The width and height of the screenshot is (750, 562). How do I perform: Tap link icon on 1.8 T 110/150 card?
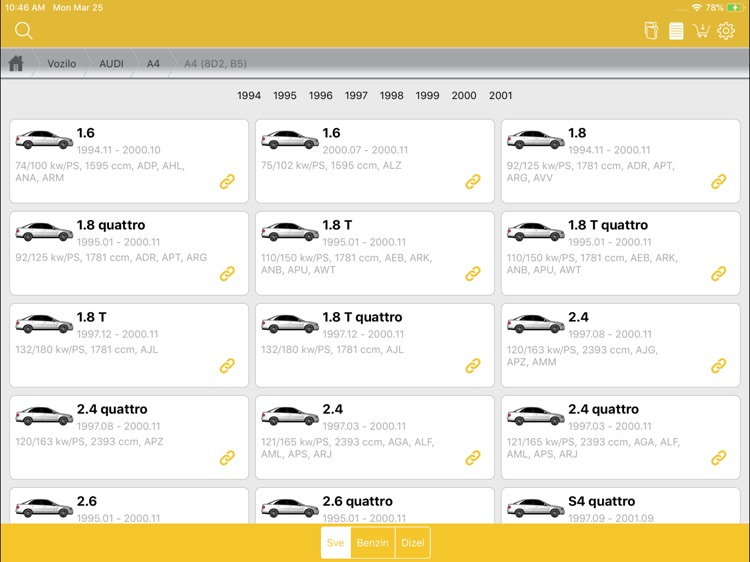(x=473, y=274)
